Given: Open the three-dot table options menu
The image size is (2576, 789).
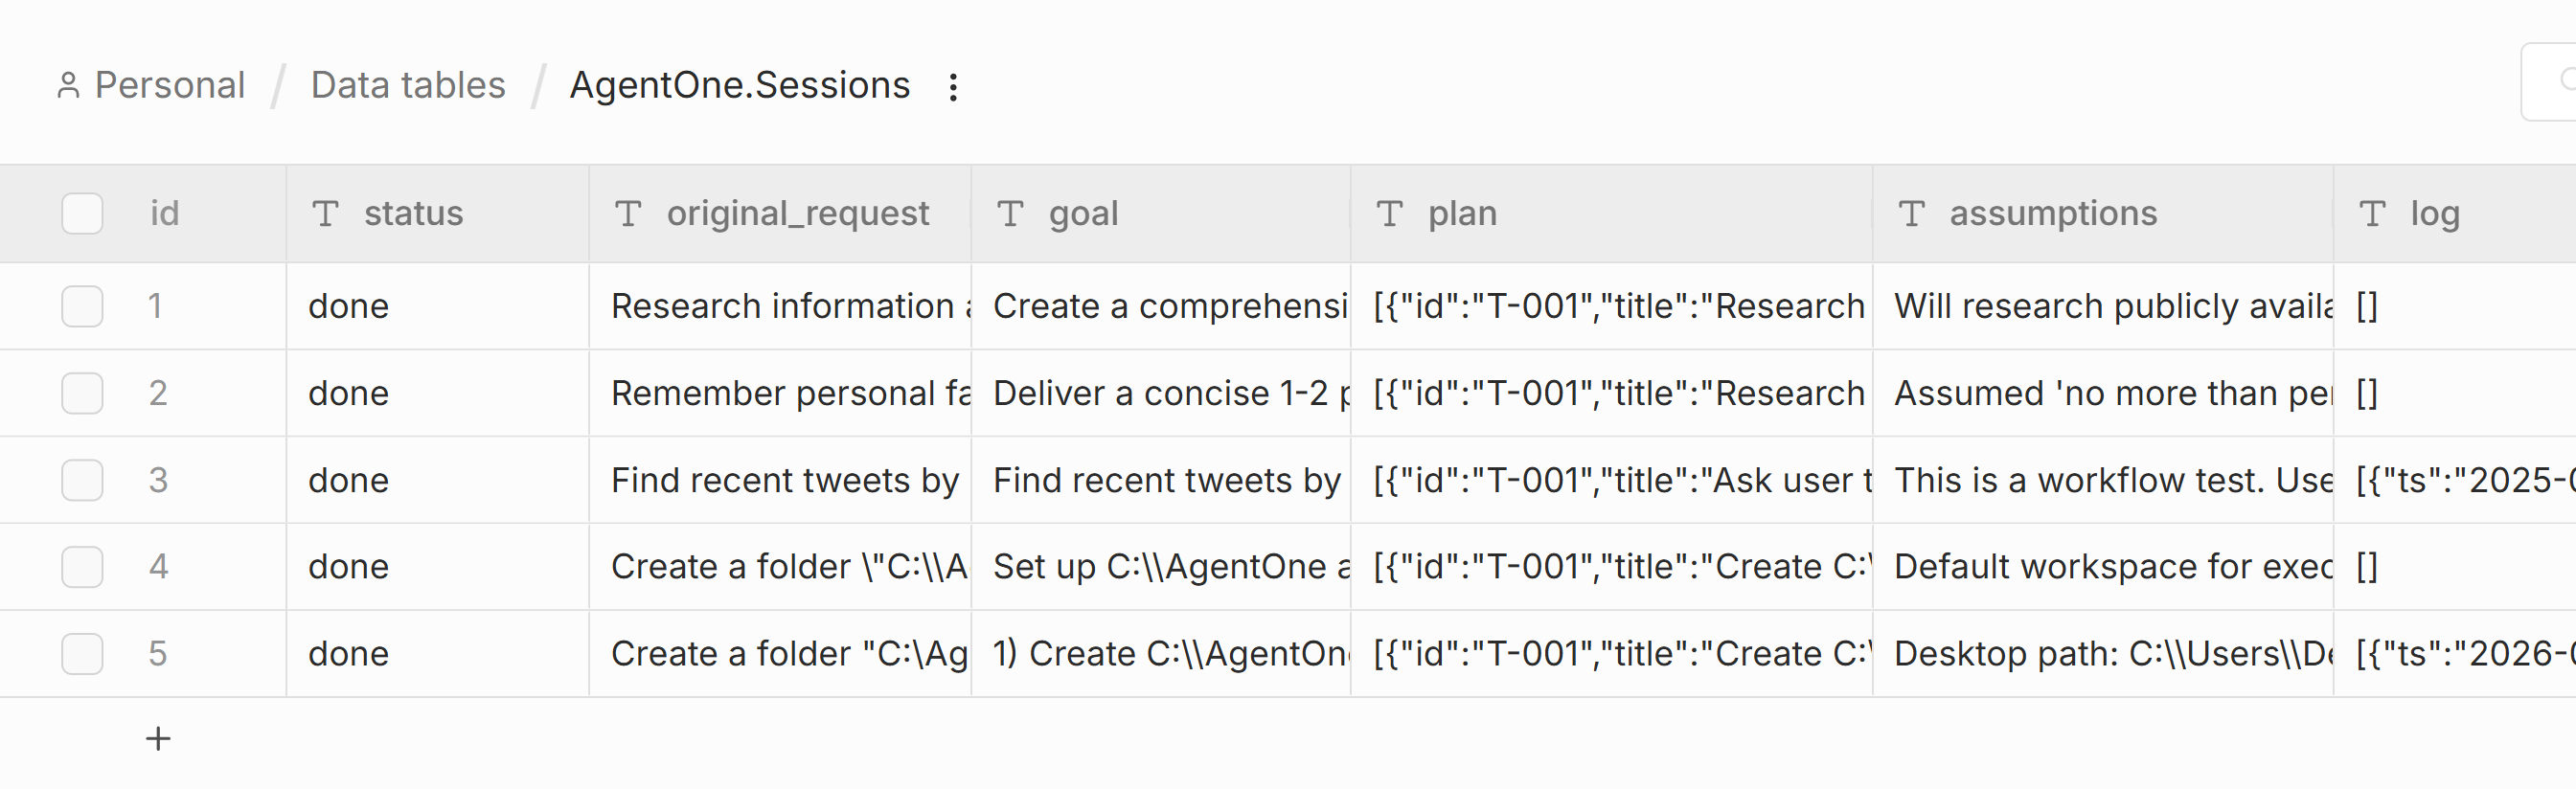Looking at the screenshot, I should [x=953, y=87].
